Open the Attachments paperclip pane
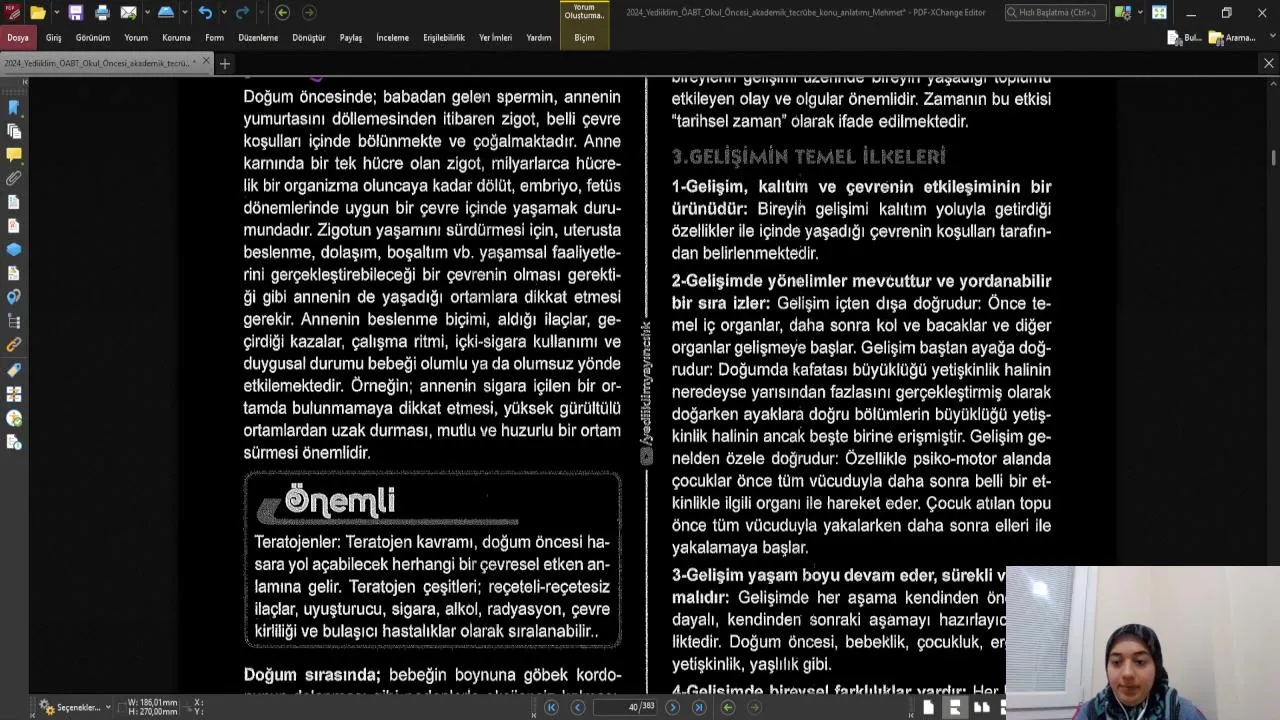The height and width of the screenshot is (720, 1280). point(14,178)
